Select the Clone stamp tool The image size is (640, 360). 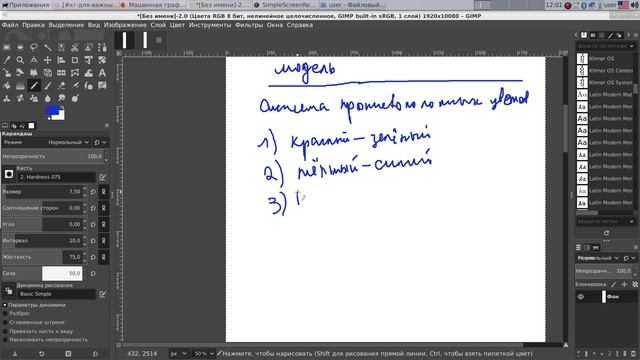[x=7, y=98]
